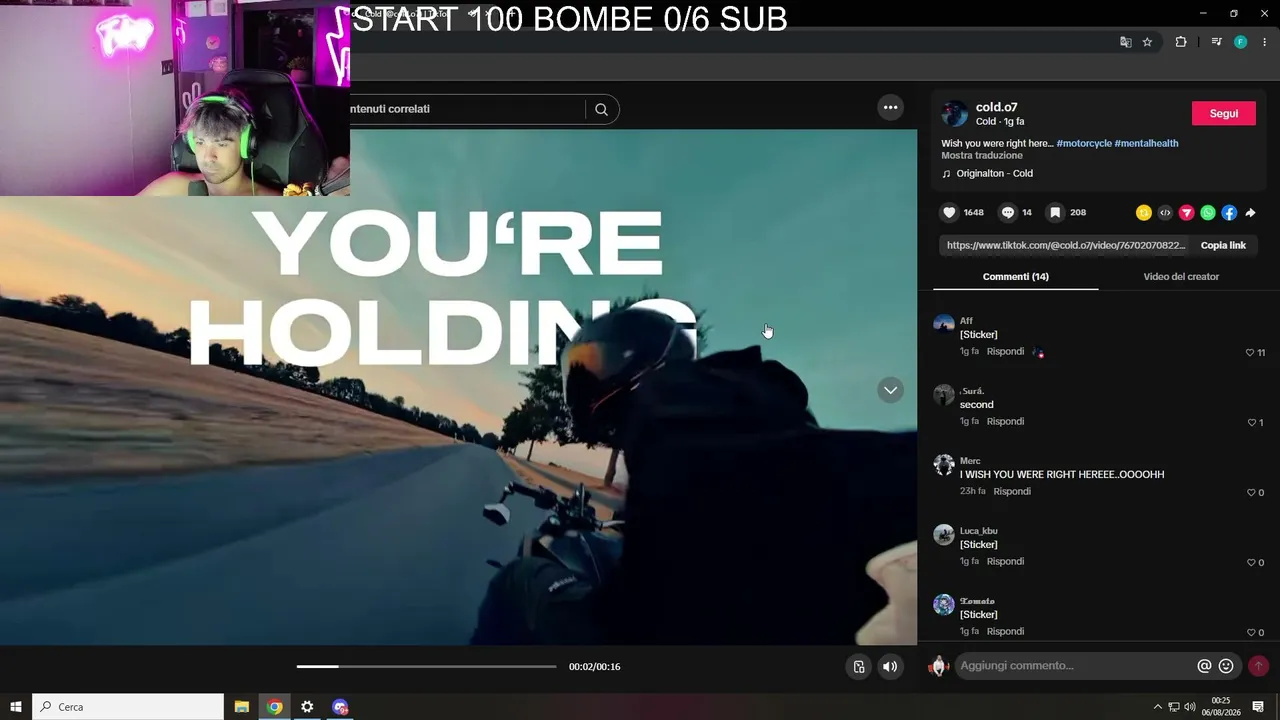
Task: Open Chrome extensions puzzle icon
Action: tap(1181, 42)
